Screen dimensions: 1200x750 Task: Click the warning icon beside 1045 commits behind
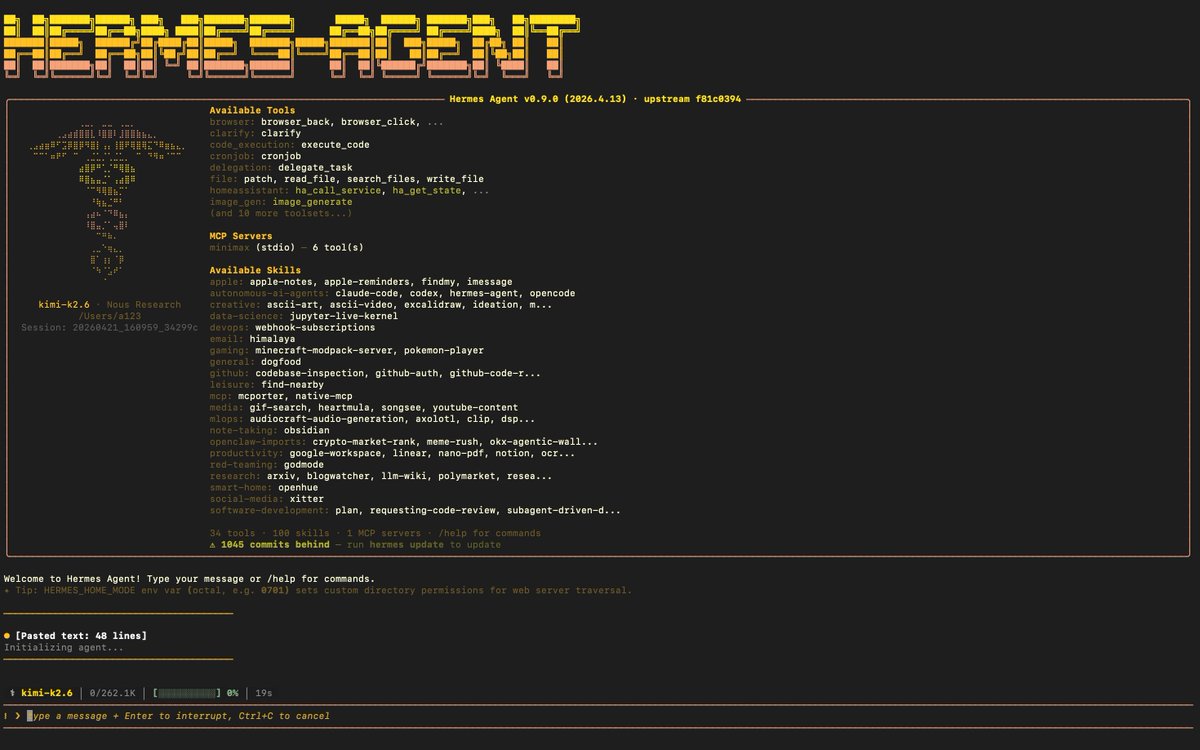pyautogui.click(x=213, y=545)
